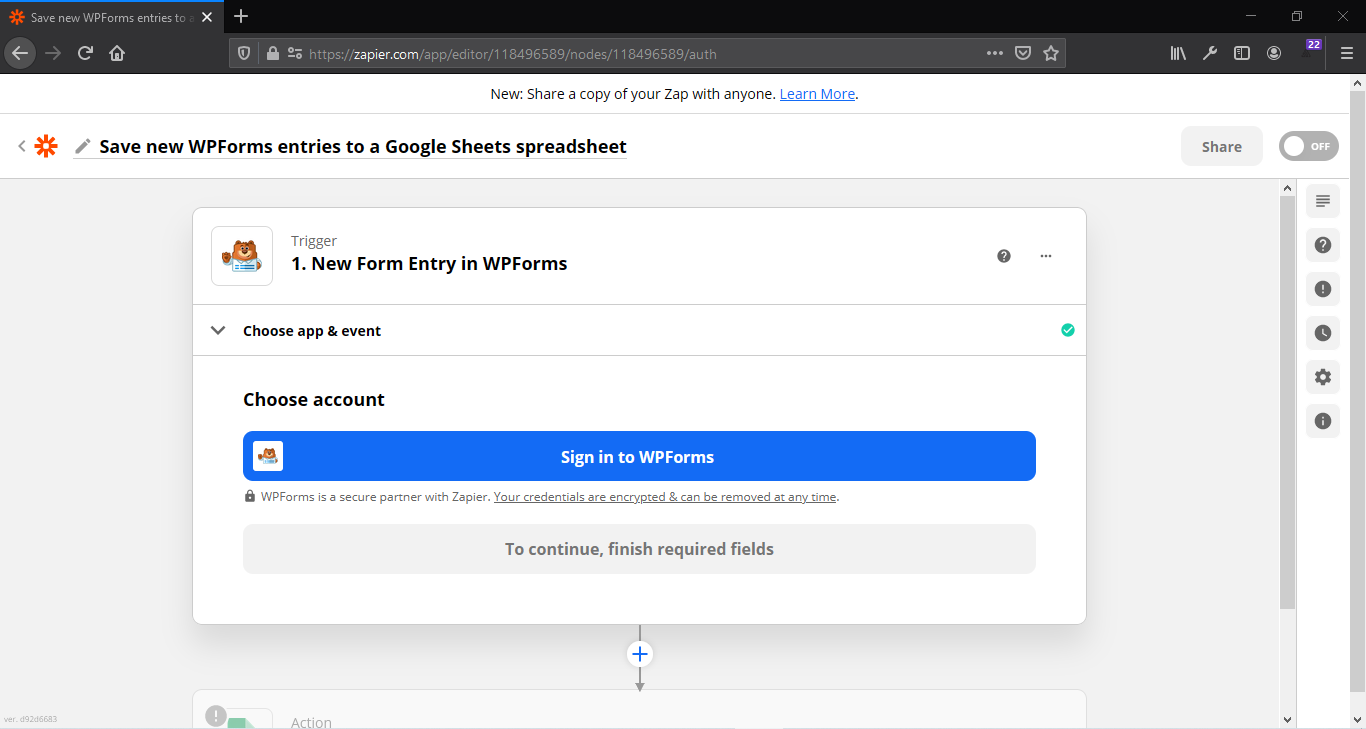
Task: Select the Zapier browser tab
Action: 111,17
